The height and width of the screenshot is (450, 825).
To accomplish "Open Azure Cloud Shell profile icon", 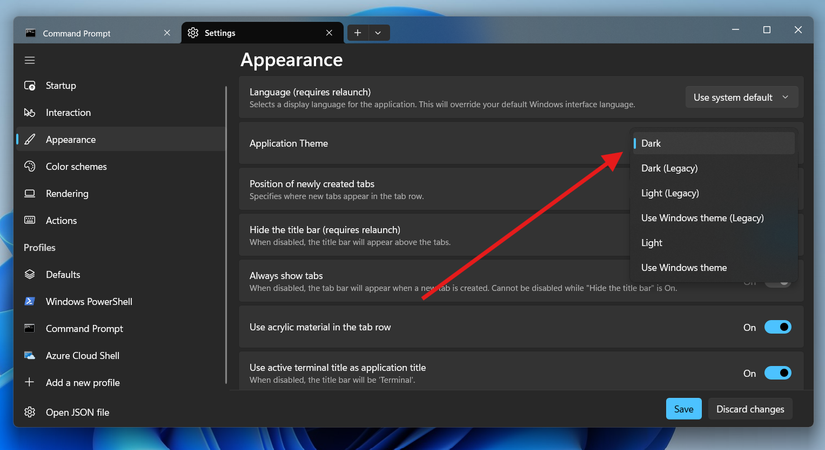I will click(x=30, y=356).
